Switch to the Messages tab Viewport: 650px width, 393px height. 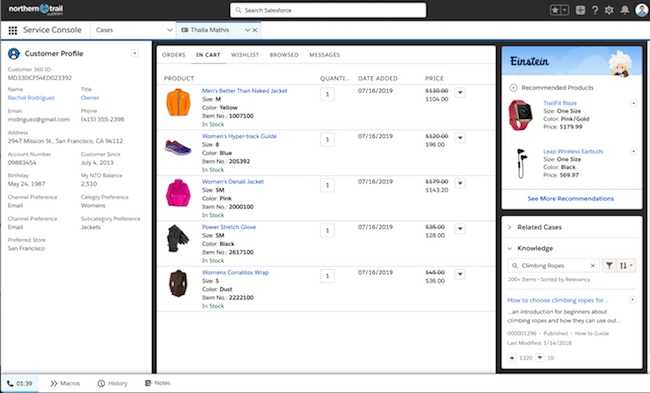(325, 55)
